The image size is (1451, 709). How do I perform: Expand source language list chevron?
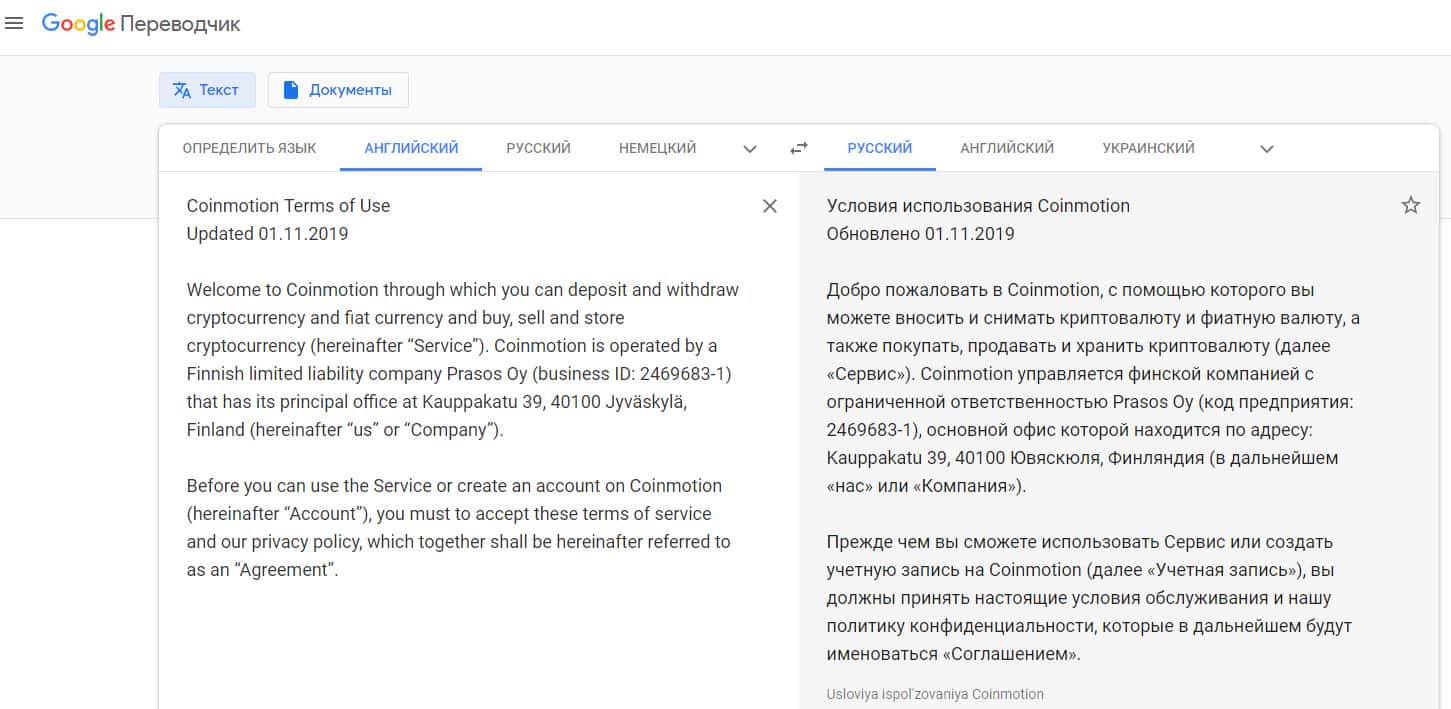(750, 149)
